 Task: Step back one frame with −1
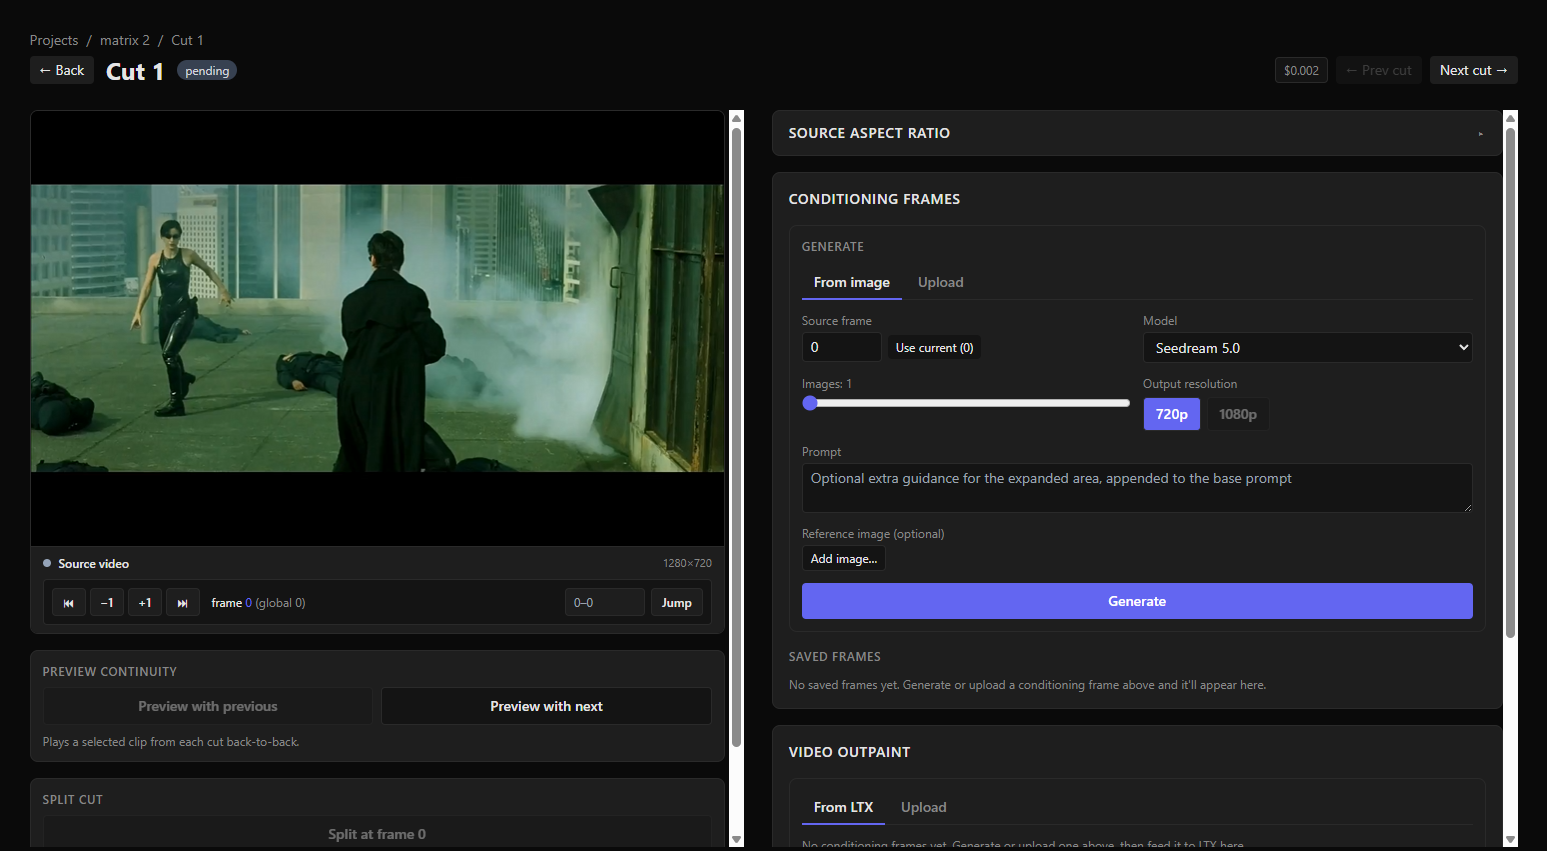pos(107,603)
